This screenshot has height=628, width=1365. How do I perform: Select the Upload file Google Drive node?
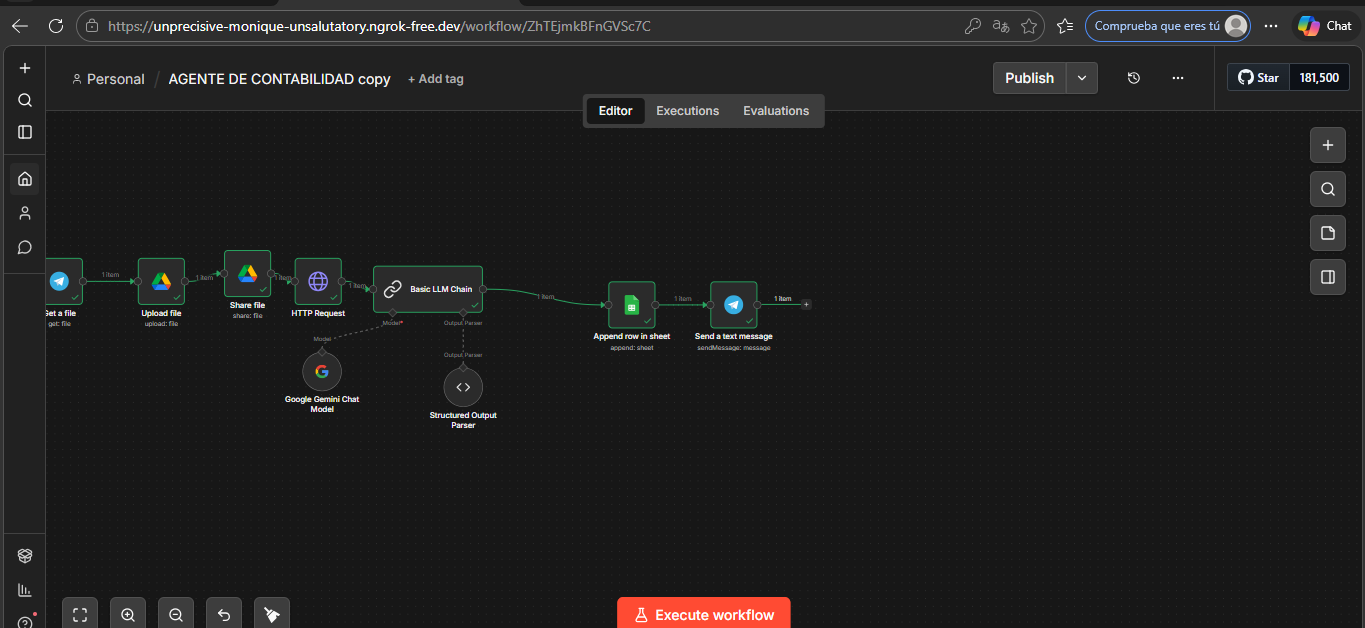pyautogui.click(x=161, y=282)
